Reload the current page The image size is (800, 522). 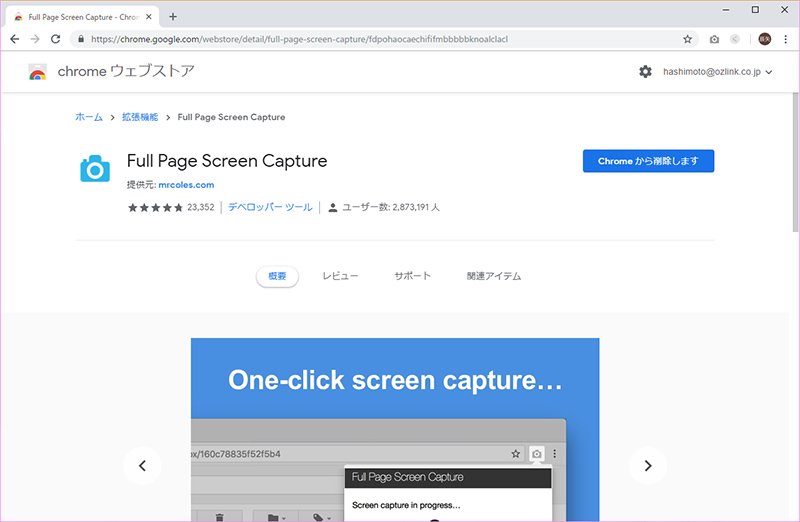coord(55,39)
